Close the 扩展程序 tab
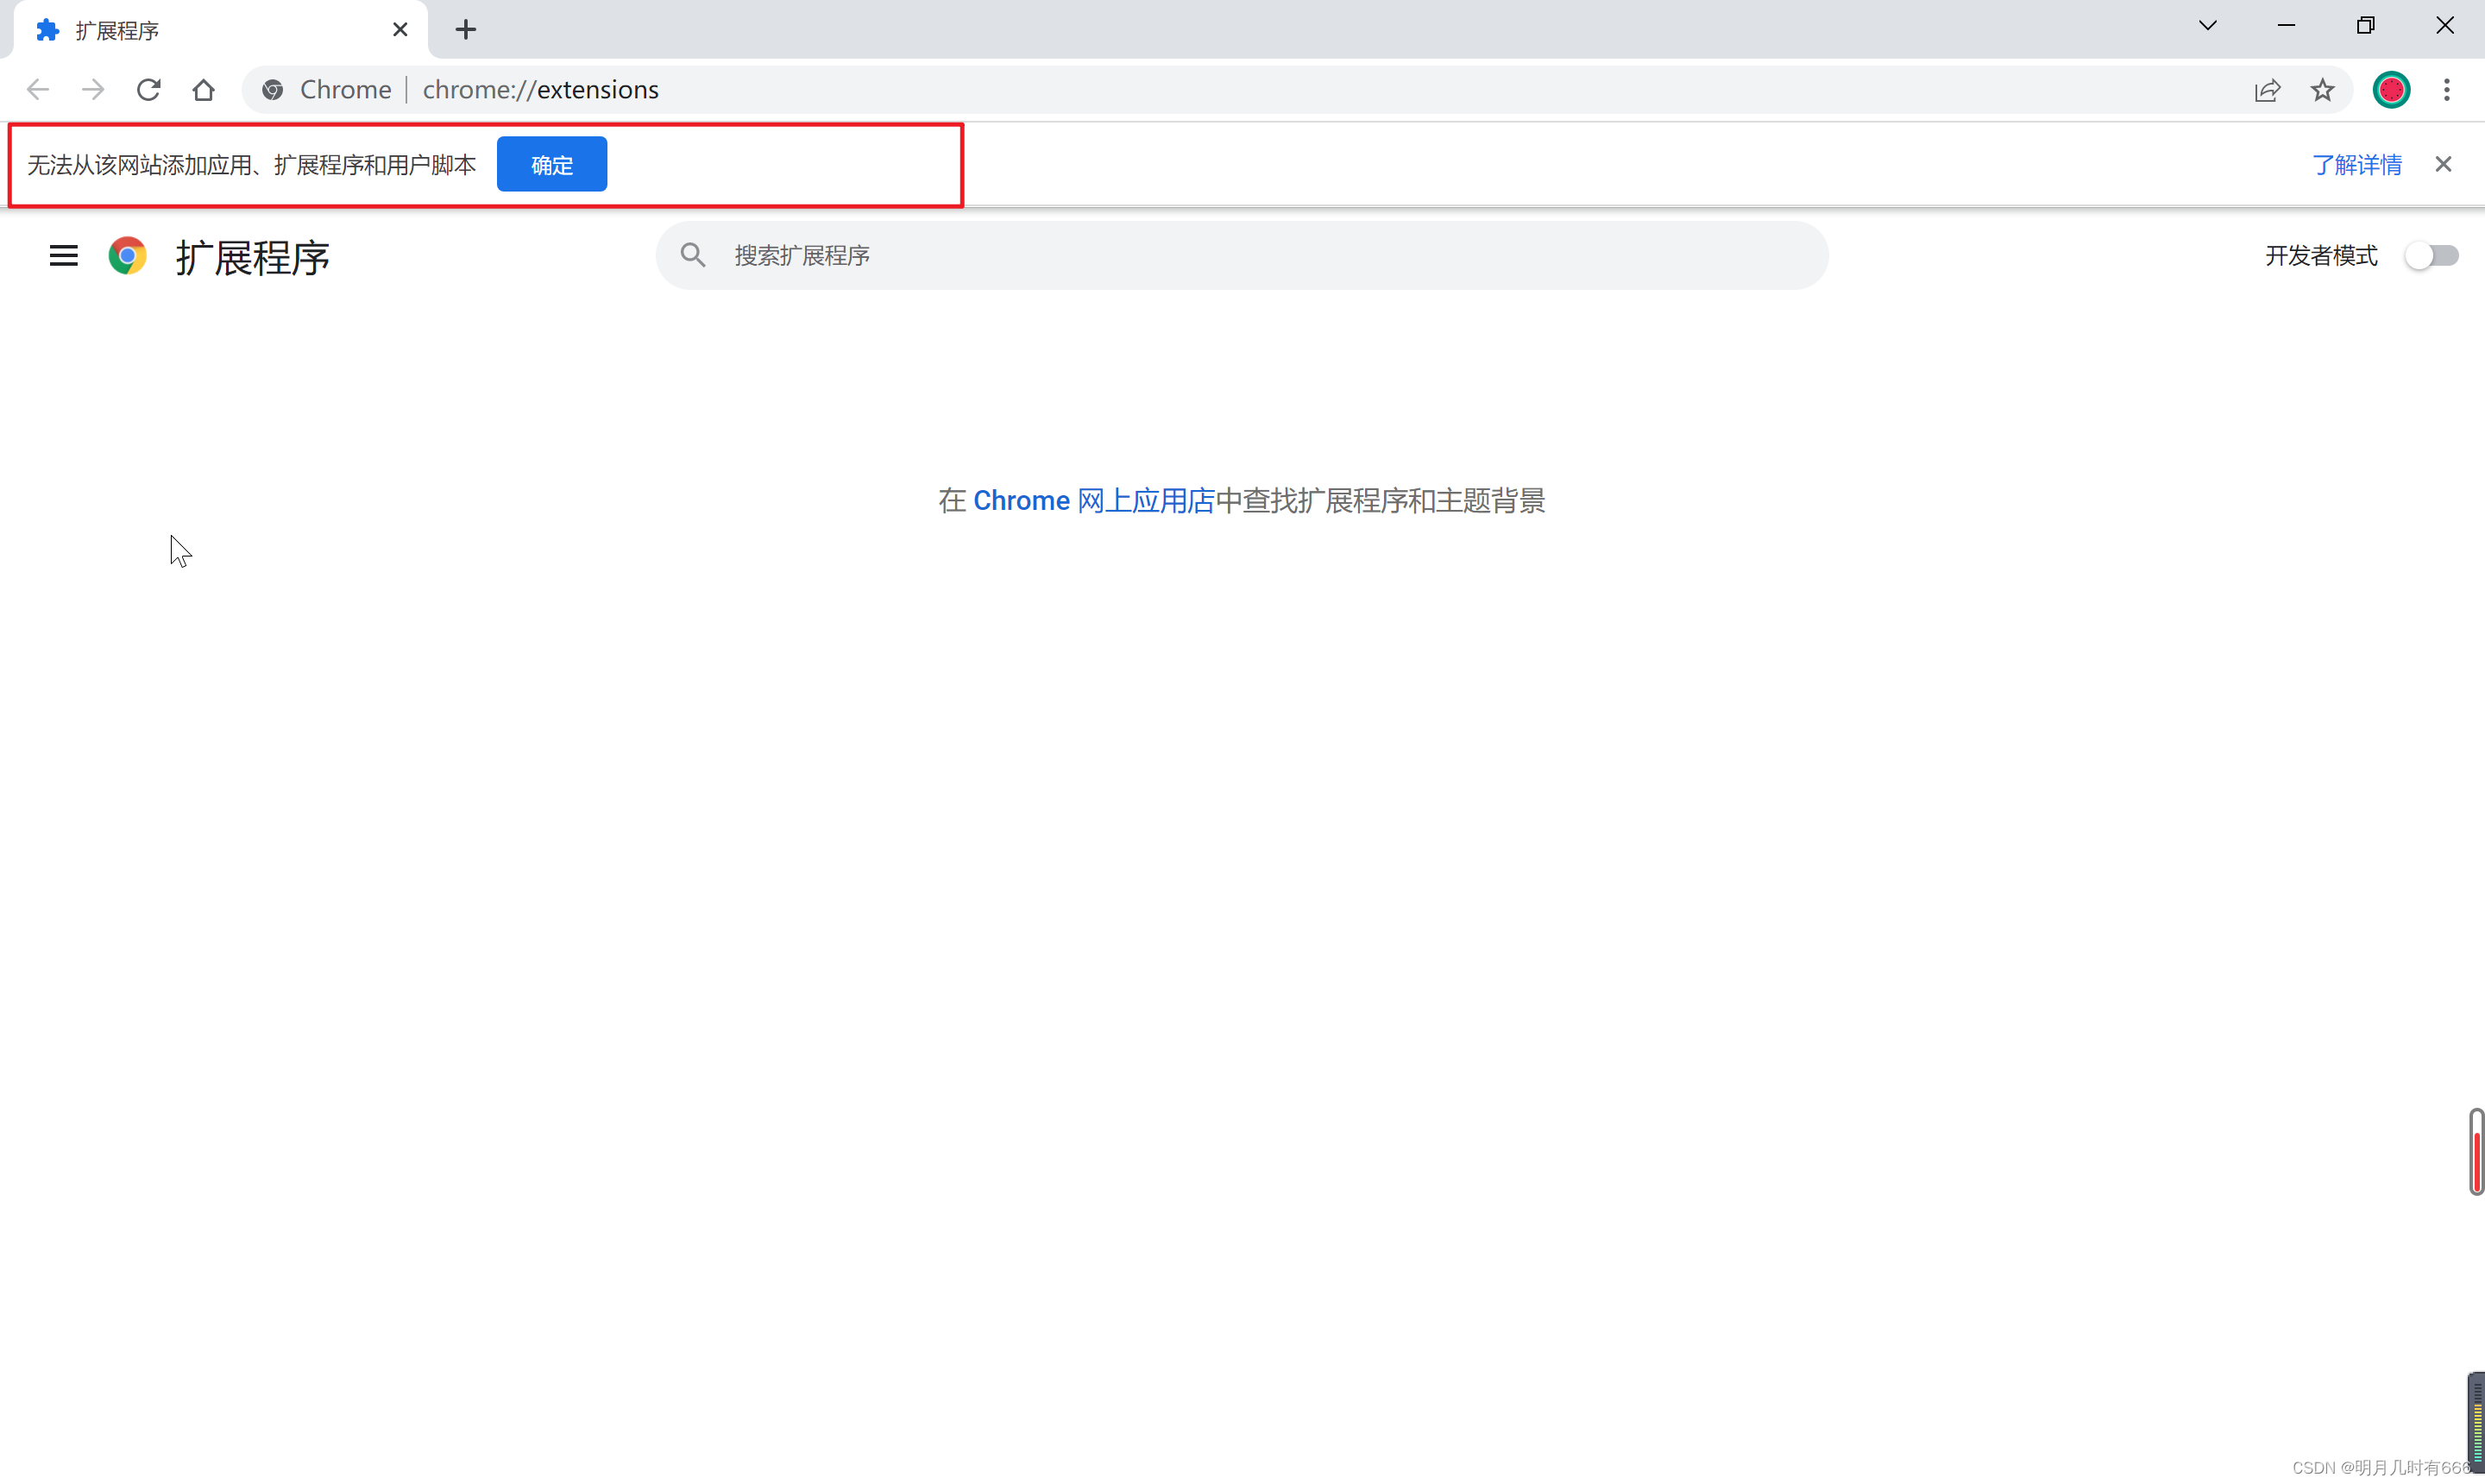The height and width of the screenshot is (1484, 2485). tap(400, 30)
